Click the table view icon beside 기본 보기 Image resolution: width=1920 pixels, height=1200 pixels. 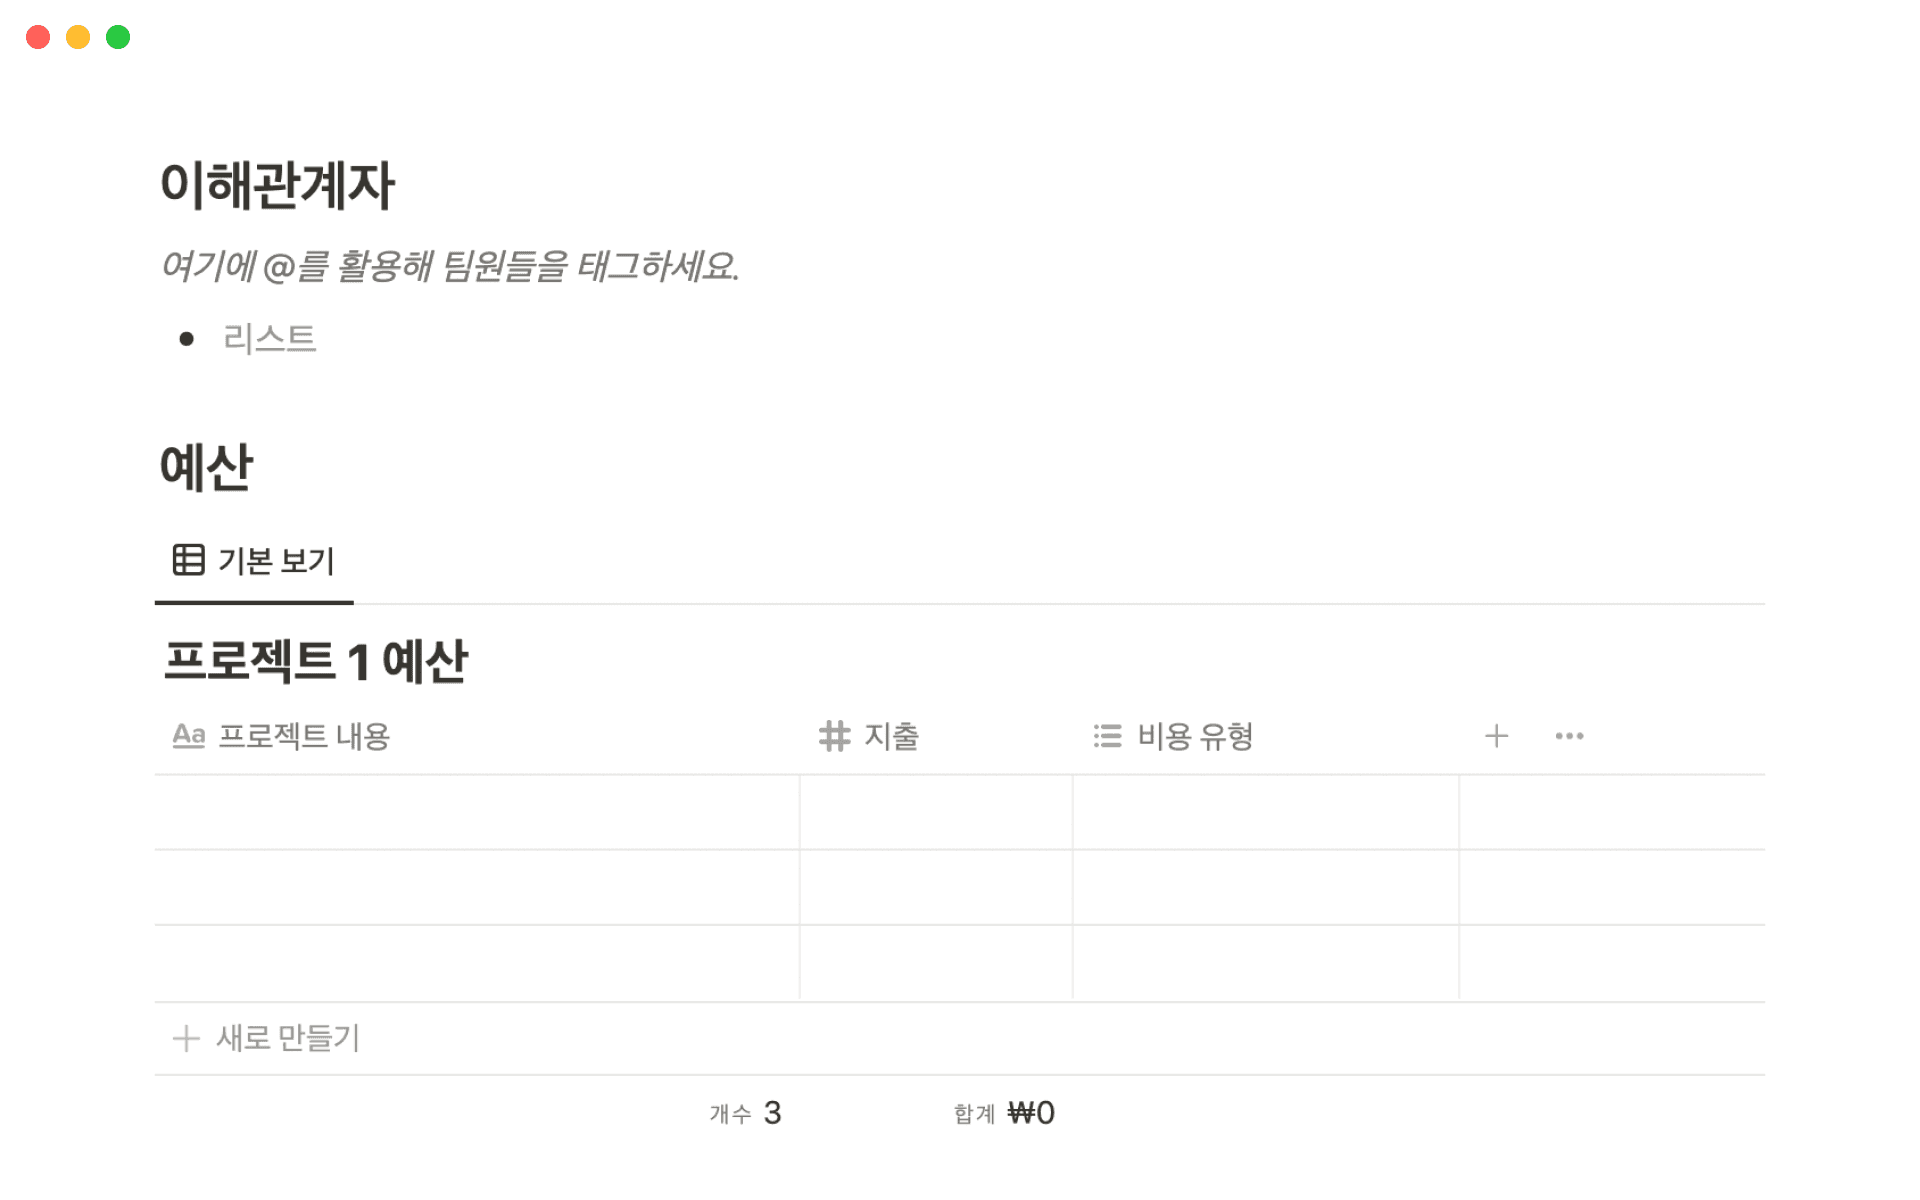[x=188, y=560]
